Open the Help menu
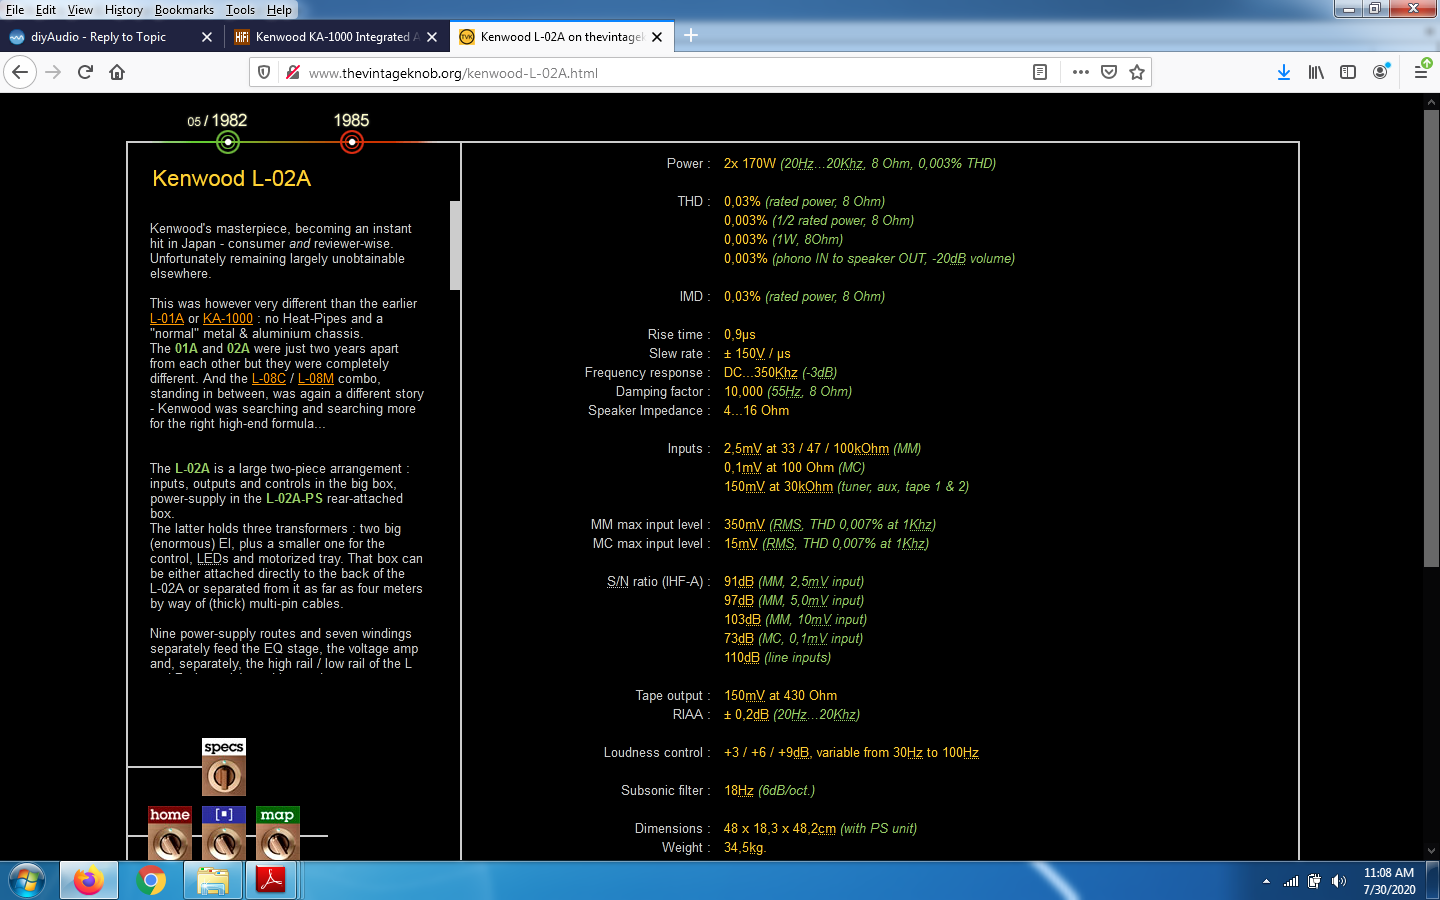 tap(279, 10)
